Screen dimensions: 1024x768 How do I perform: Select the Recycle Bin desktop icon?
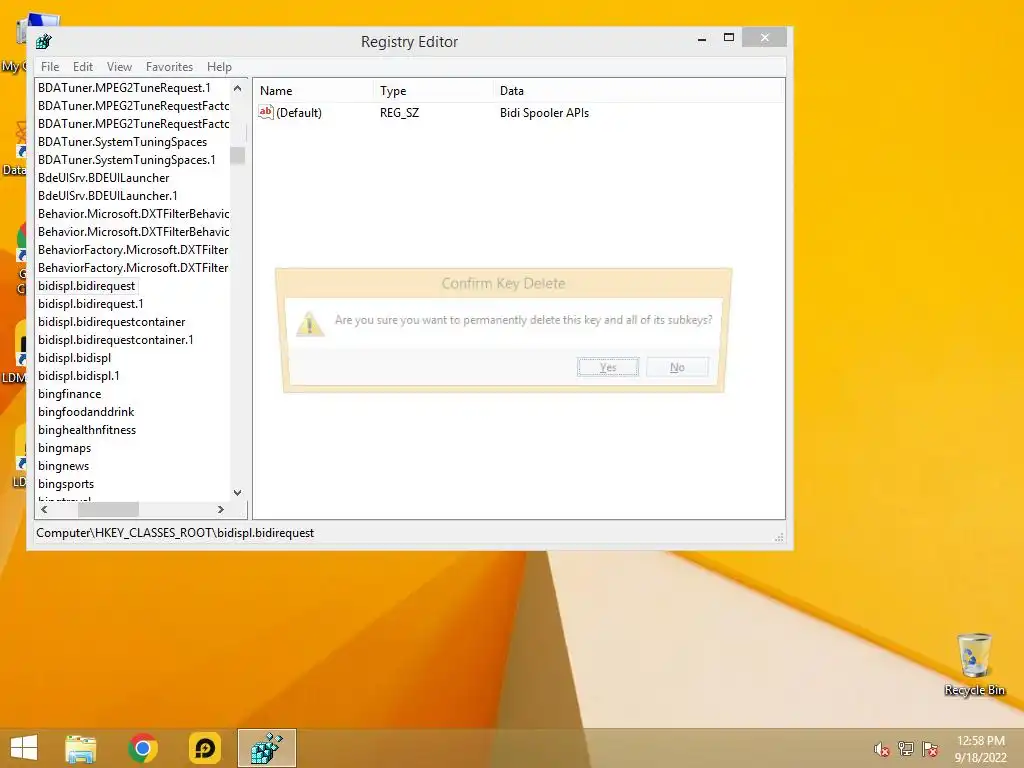click(x=974, y=664)
